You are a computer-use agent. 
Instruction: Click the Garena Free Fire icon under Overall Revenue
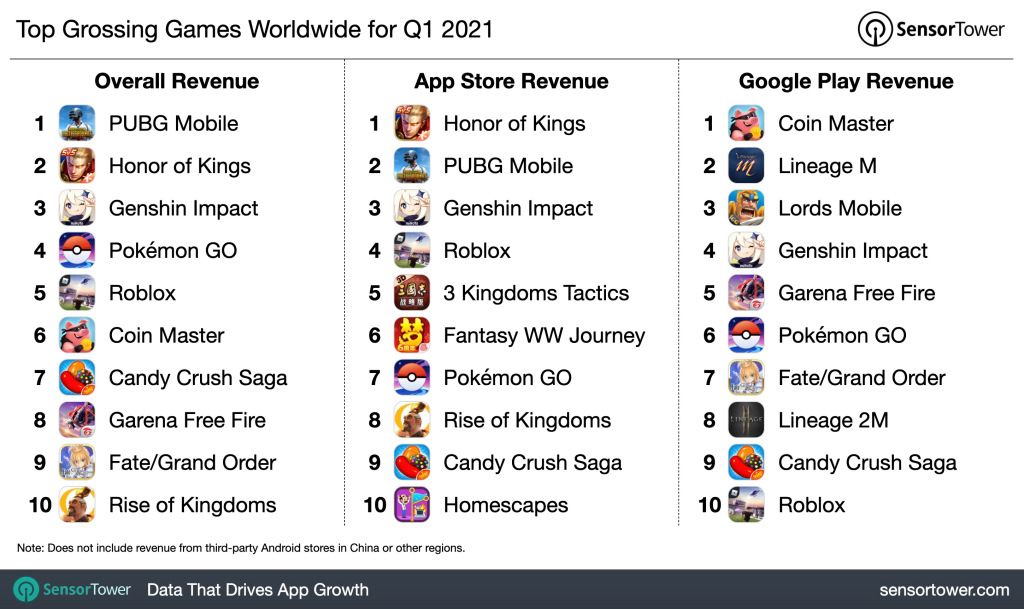77,420
